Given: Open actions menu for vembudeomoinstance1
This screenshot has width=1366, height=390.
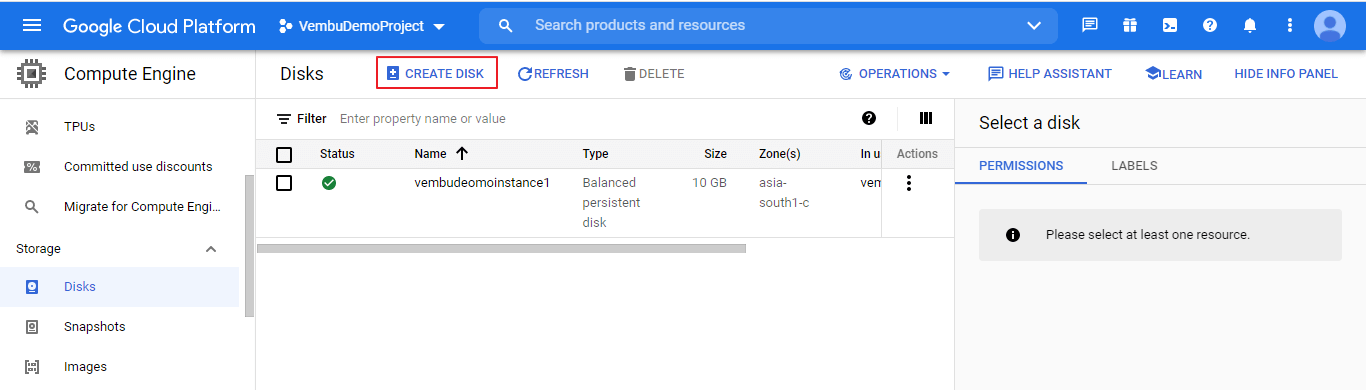Looking at the screenshot, I should (x=908, y=183).
